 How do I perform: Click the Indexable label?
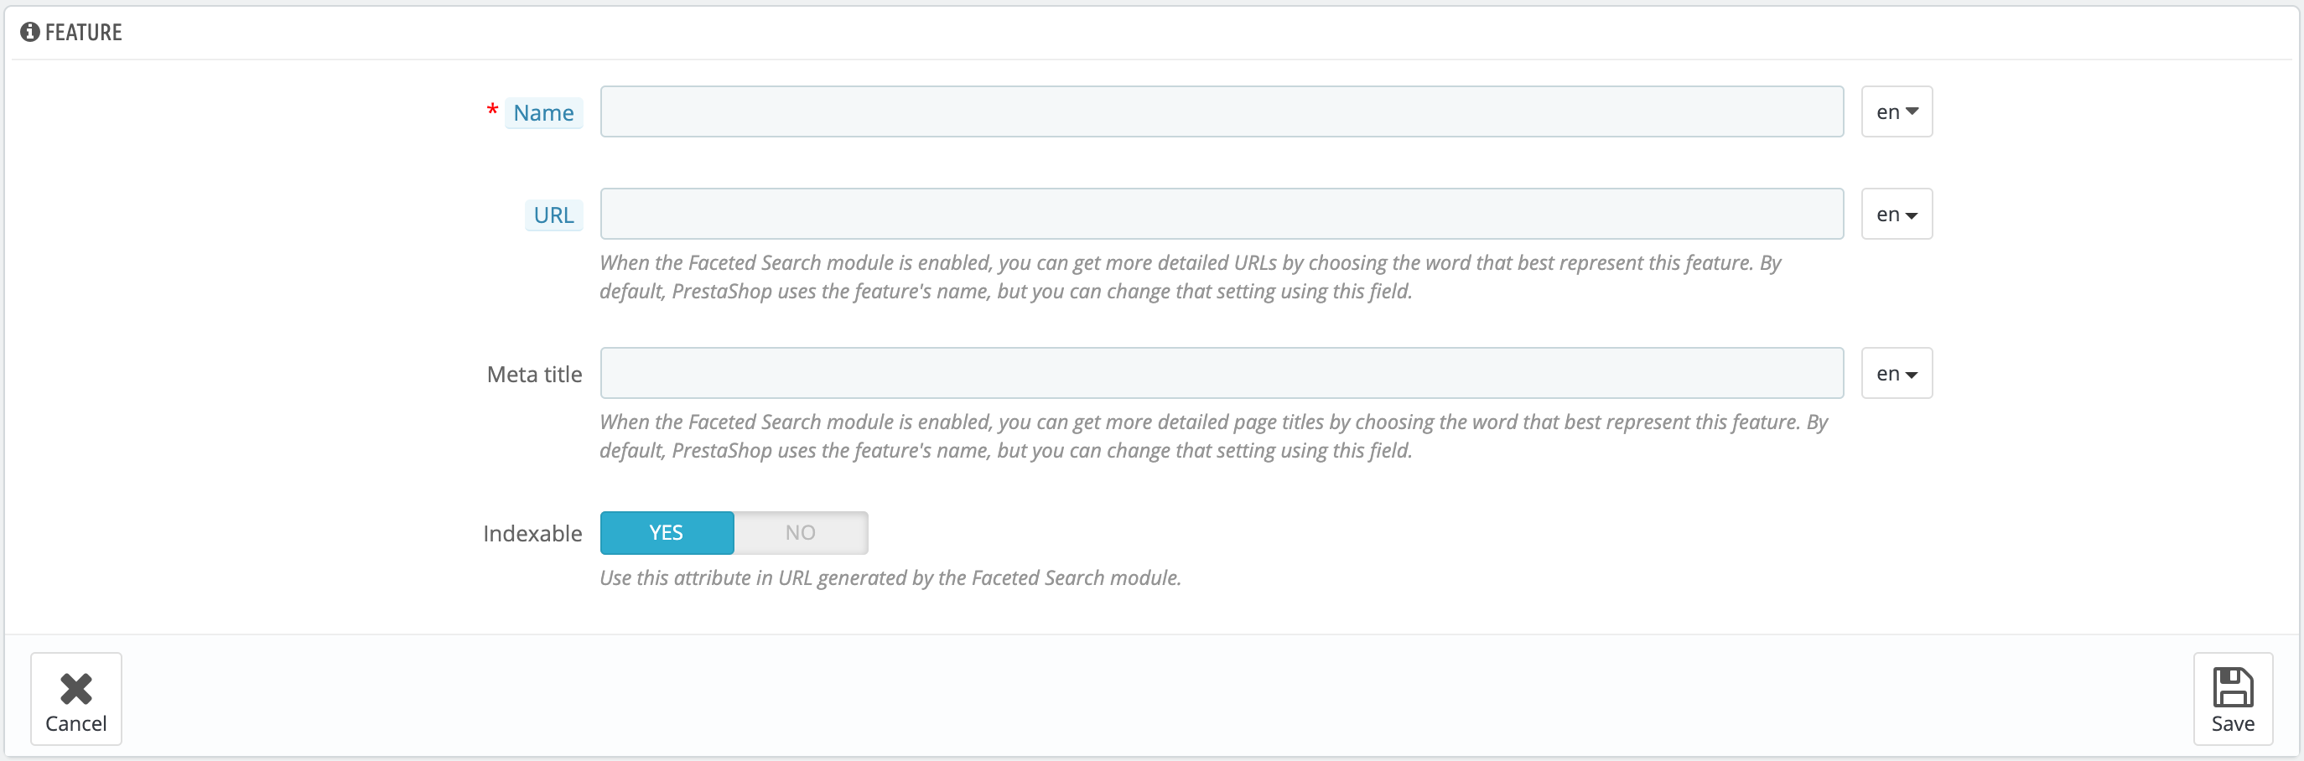532,534
